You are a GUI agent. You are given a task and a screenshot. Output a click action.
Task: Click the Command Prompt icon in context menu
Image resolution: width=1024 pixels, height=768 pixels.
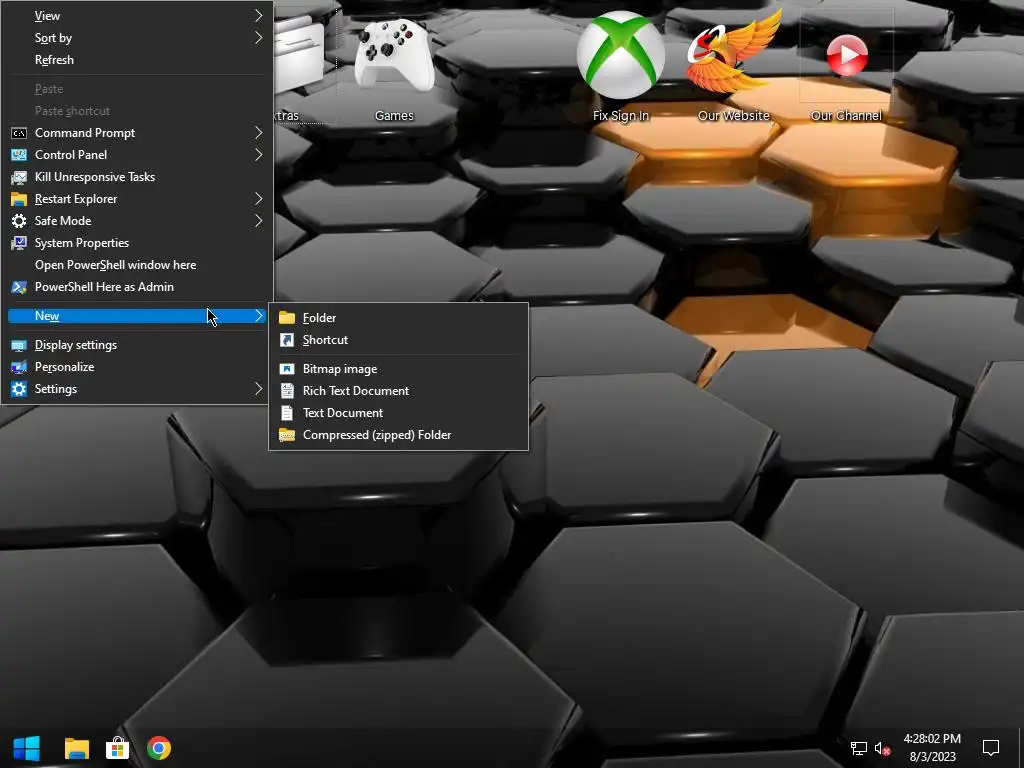point(19,133)
